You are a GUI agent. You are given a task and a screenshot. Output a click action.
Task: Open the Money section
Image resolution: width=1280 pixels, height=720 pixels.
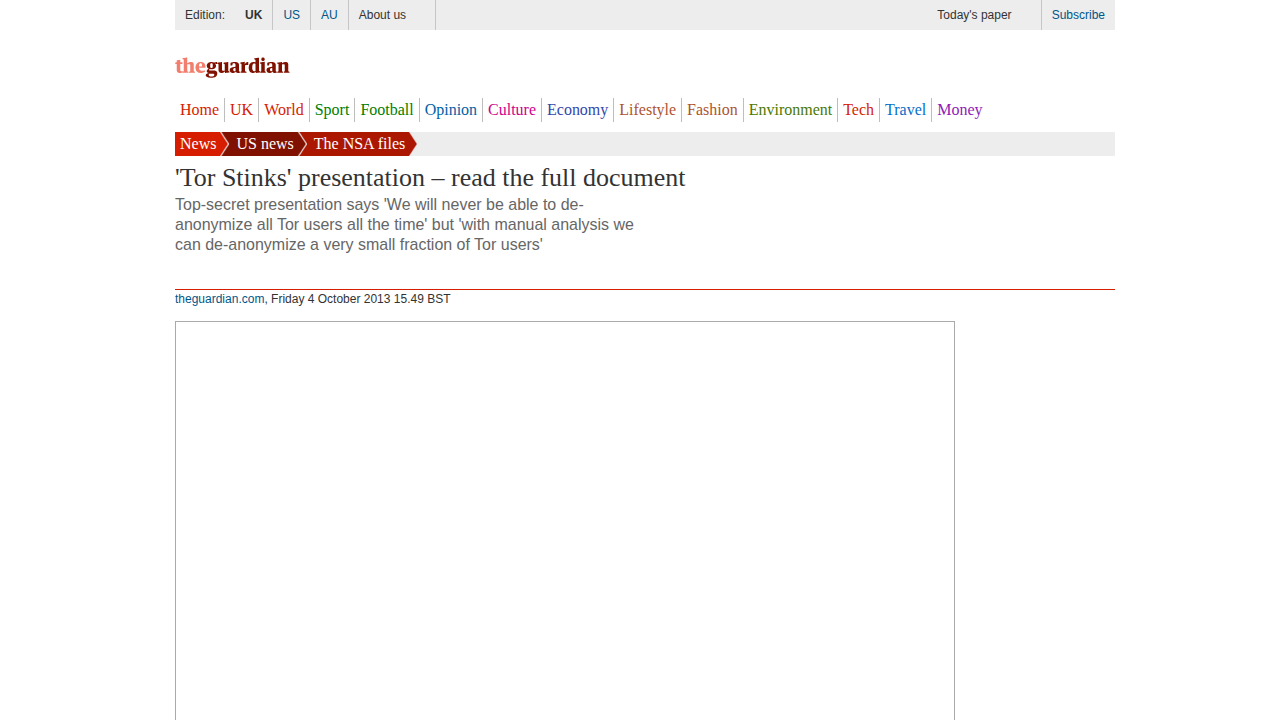pyautogui.click(x=959, y=110)
